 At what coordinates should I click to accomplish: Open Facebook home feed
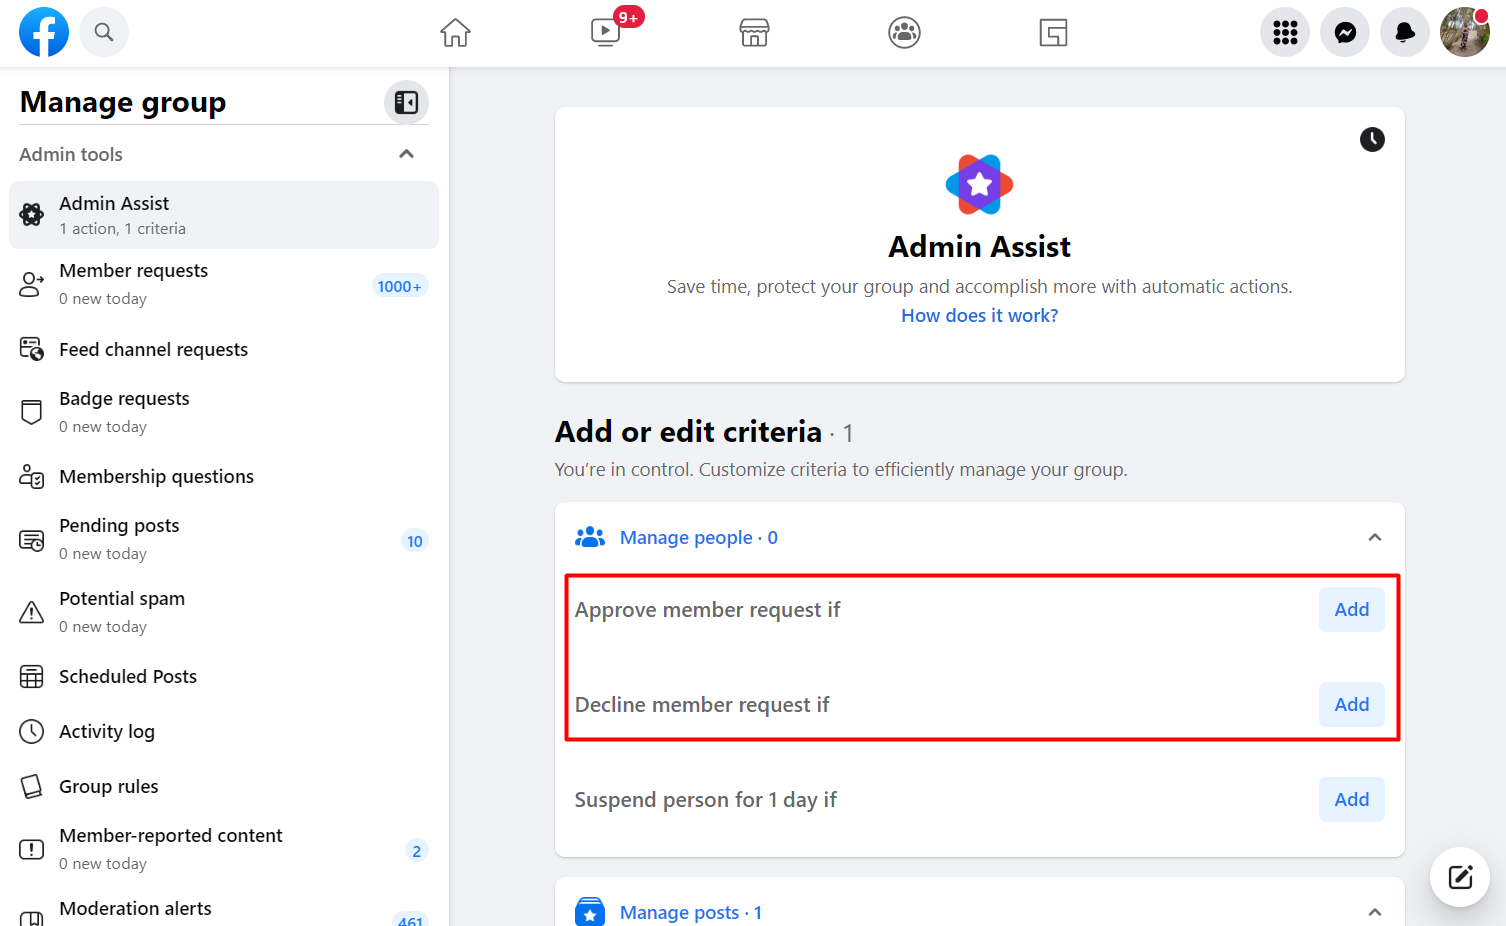point(455,32)
